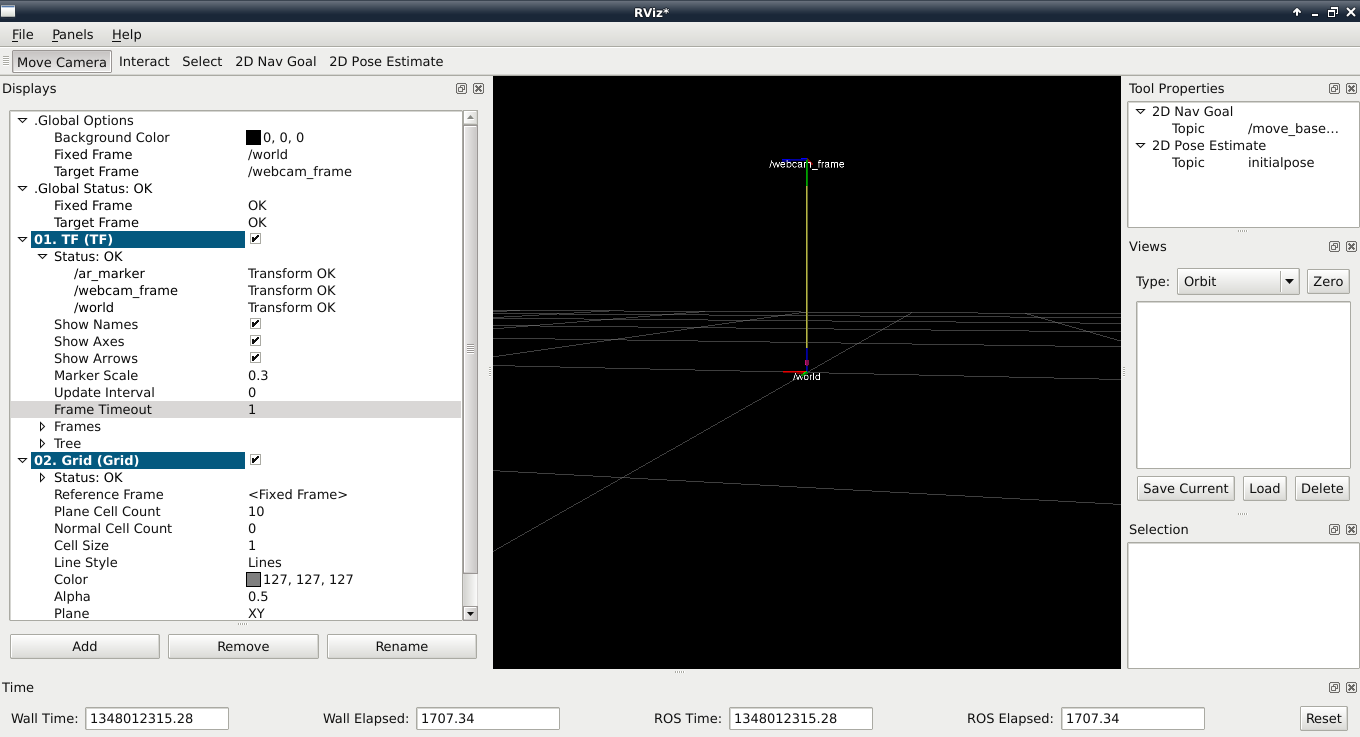Uncheck Show Names option
This screenshot has width=1360, height=737.
click(x=255, y=325)
